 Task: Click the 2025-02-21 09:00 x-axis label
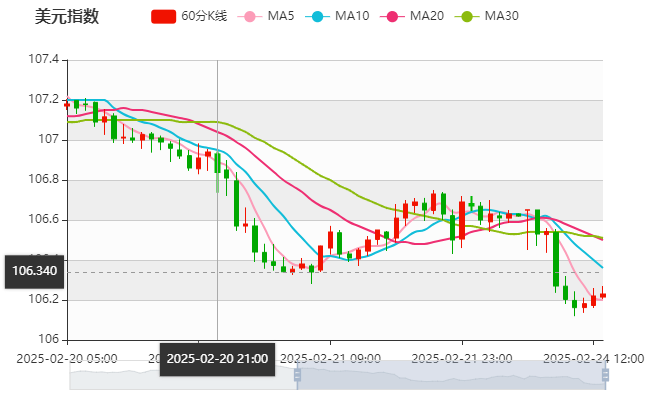pyautogui.click(x=330, y=359)
